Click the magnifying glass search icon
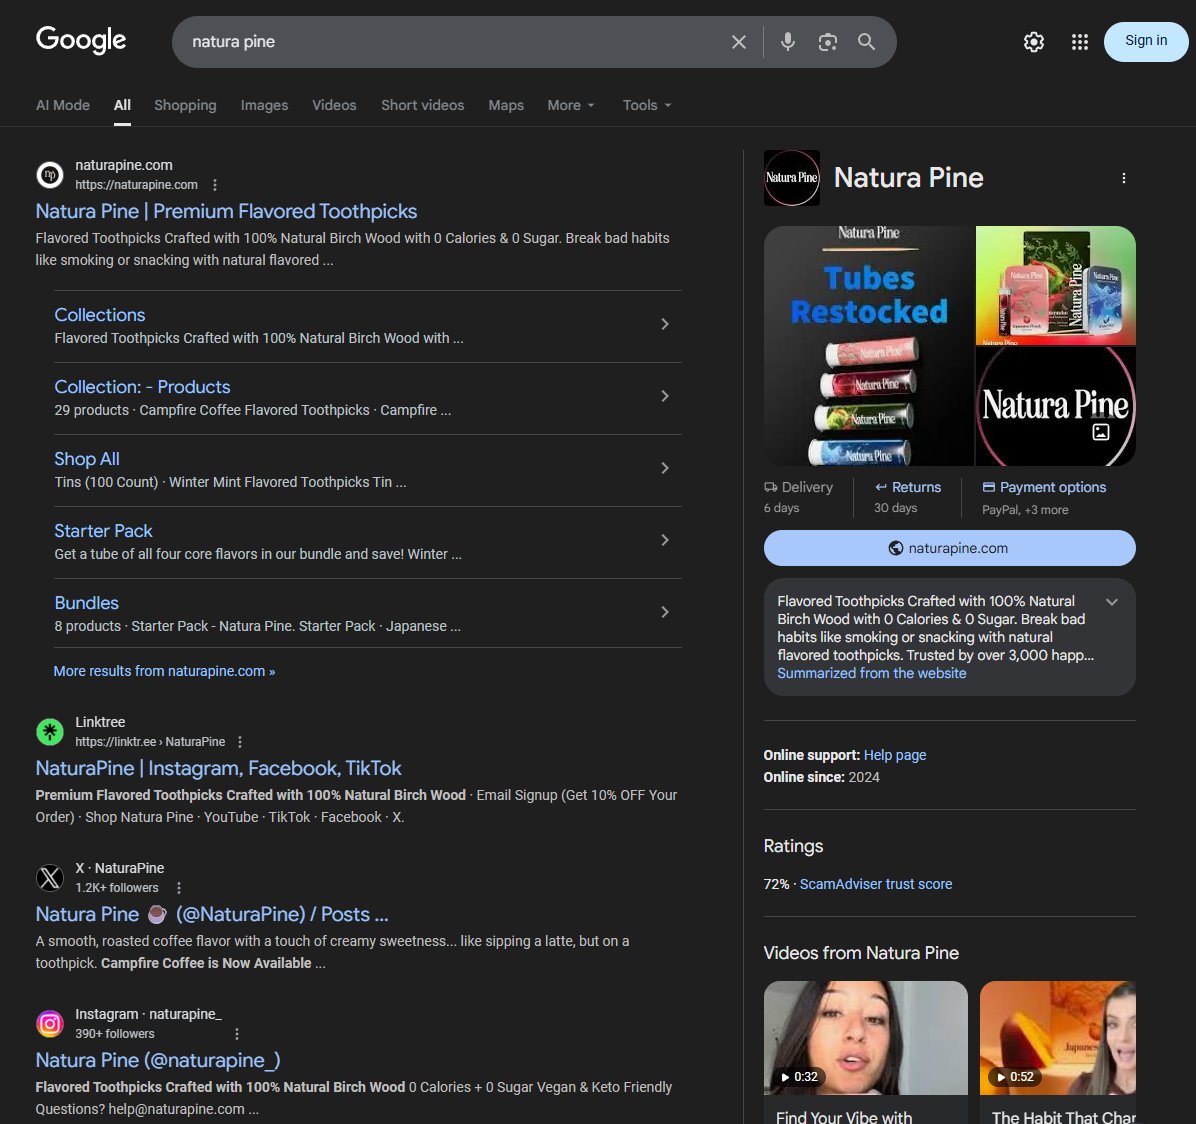Viewport: 1196px width, 1124px height. 866,42
